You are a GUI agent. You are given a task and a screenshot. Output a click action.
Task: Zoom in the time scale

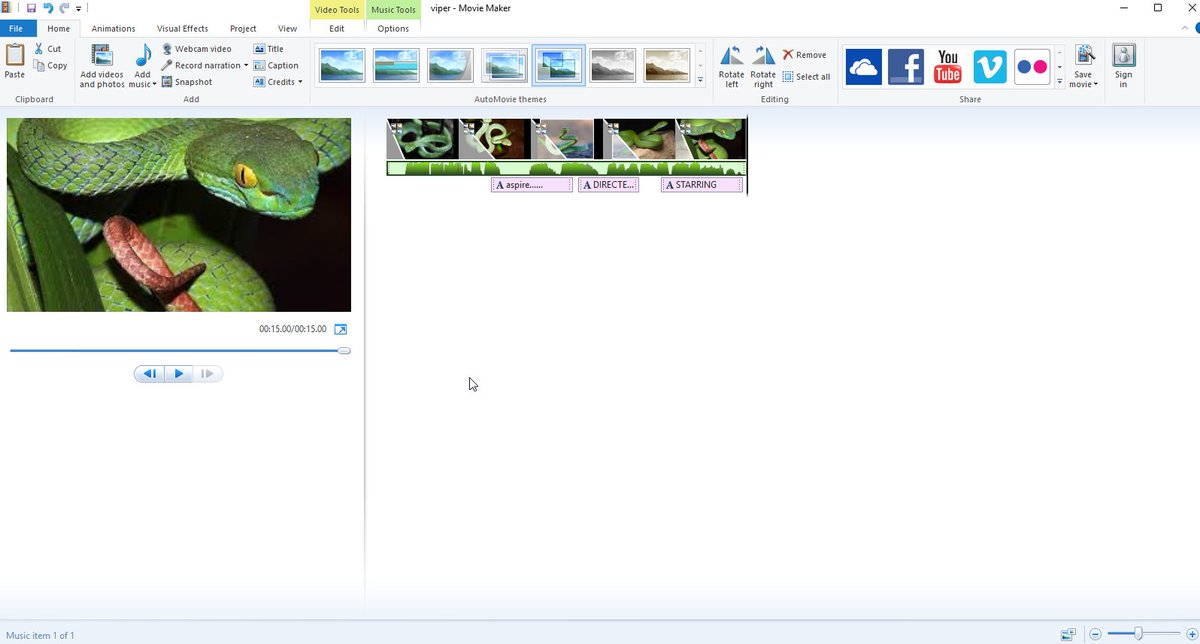[x=1190, y=634]
